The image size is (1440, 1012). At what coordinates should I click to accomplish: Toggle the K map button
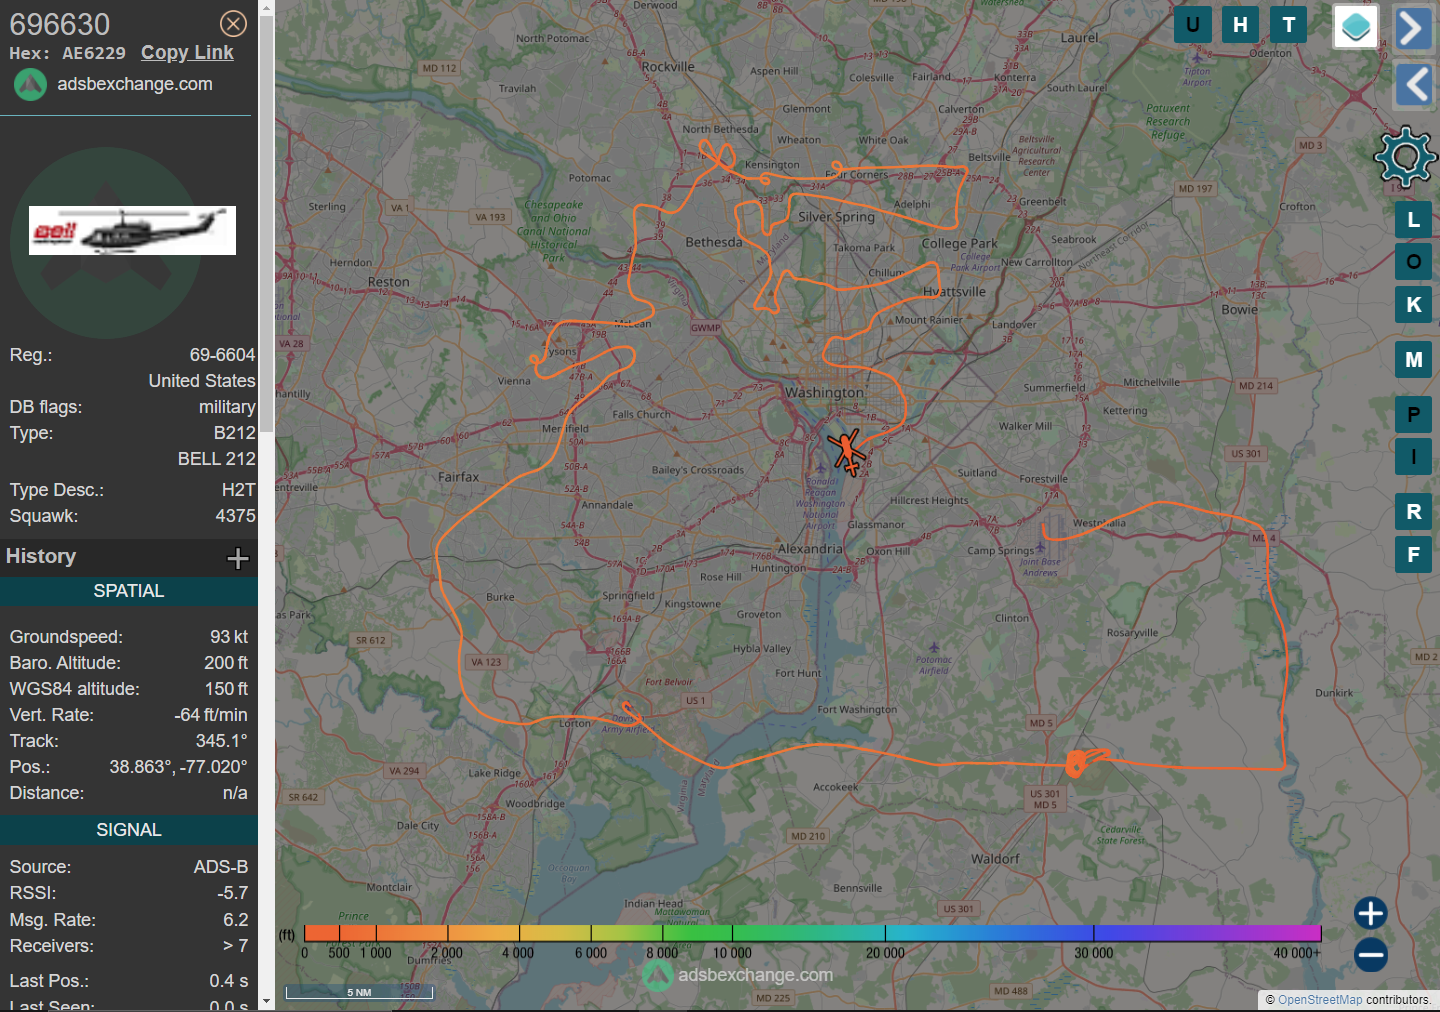(1414, 305)
